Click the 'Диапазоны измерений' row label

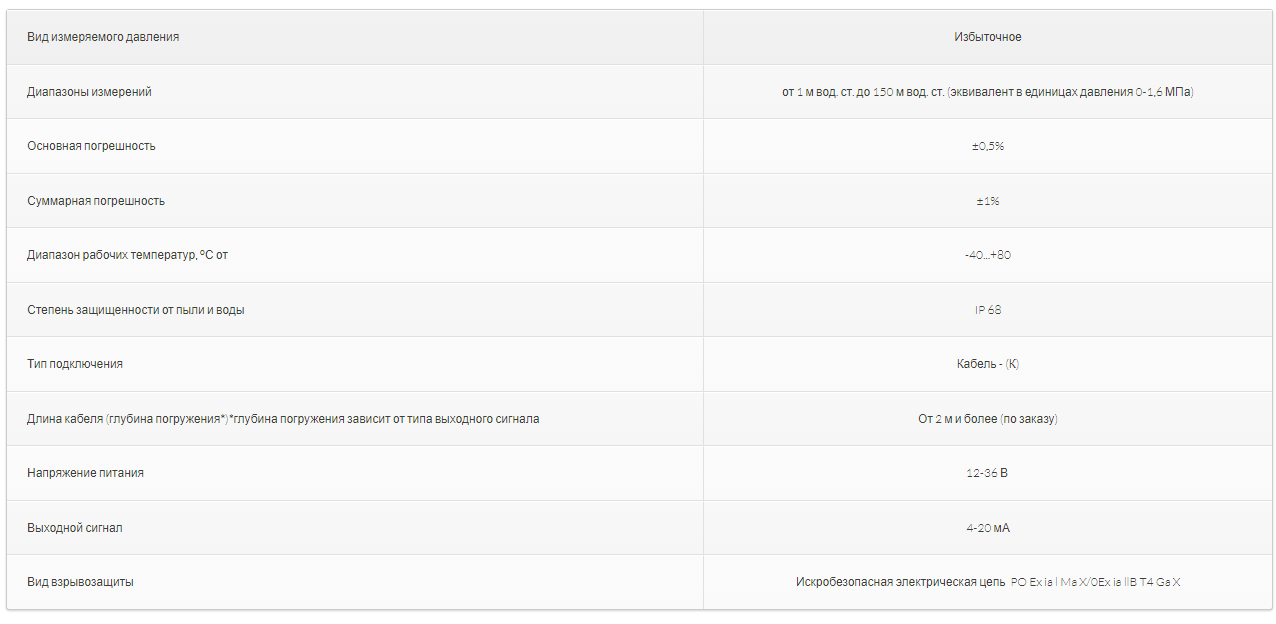[x=89, y=92]
